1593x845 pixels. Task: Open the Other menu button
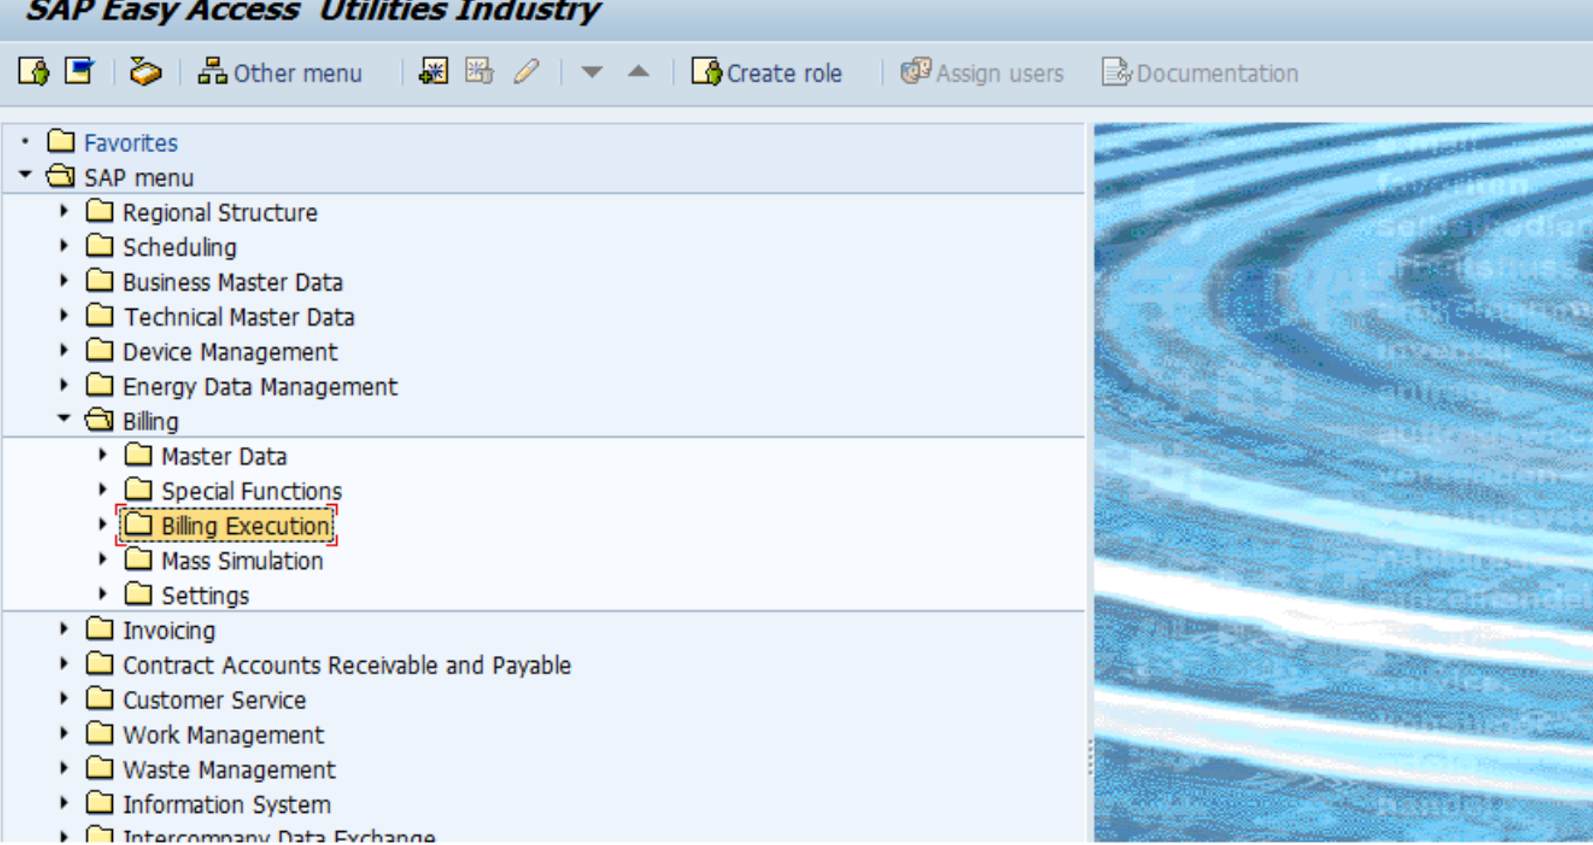click(x=279, y=73)
